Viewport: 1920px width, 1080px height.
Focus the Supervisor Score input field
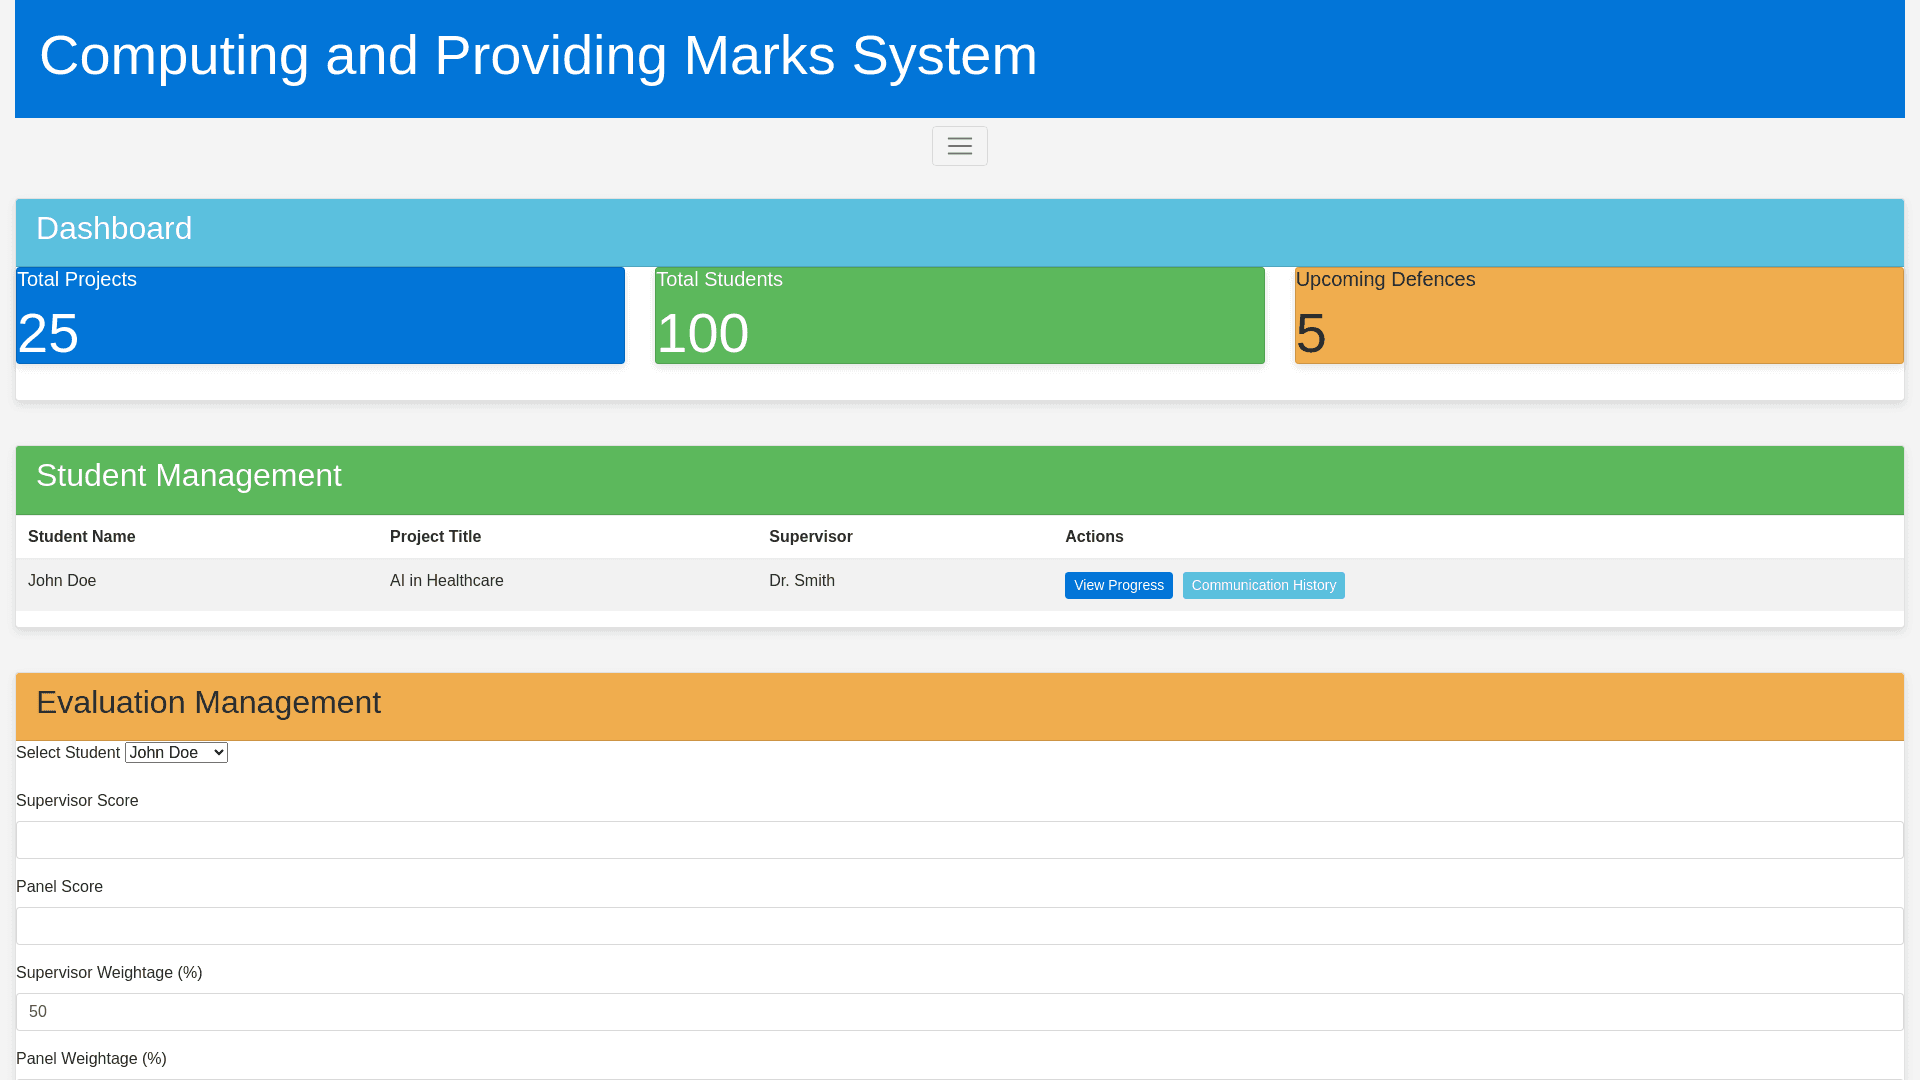(959, 840)
